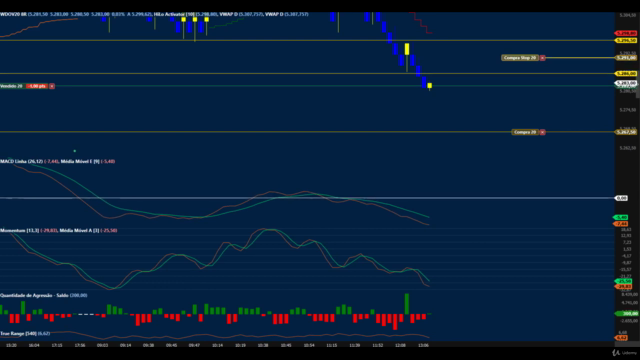This screenshot has height=360, width=640.
Task: Click the 12:08 time axis label
Action: tap(400, 345)
